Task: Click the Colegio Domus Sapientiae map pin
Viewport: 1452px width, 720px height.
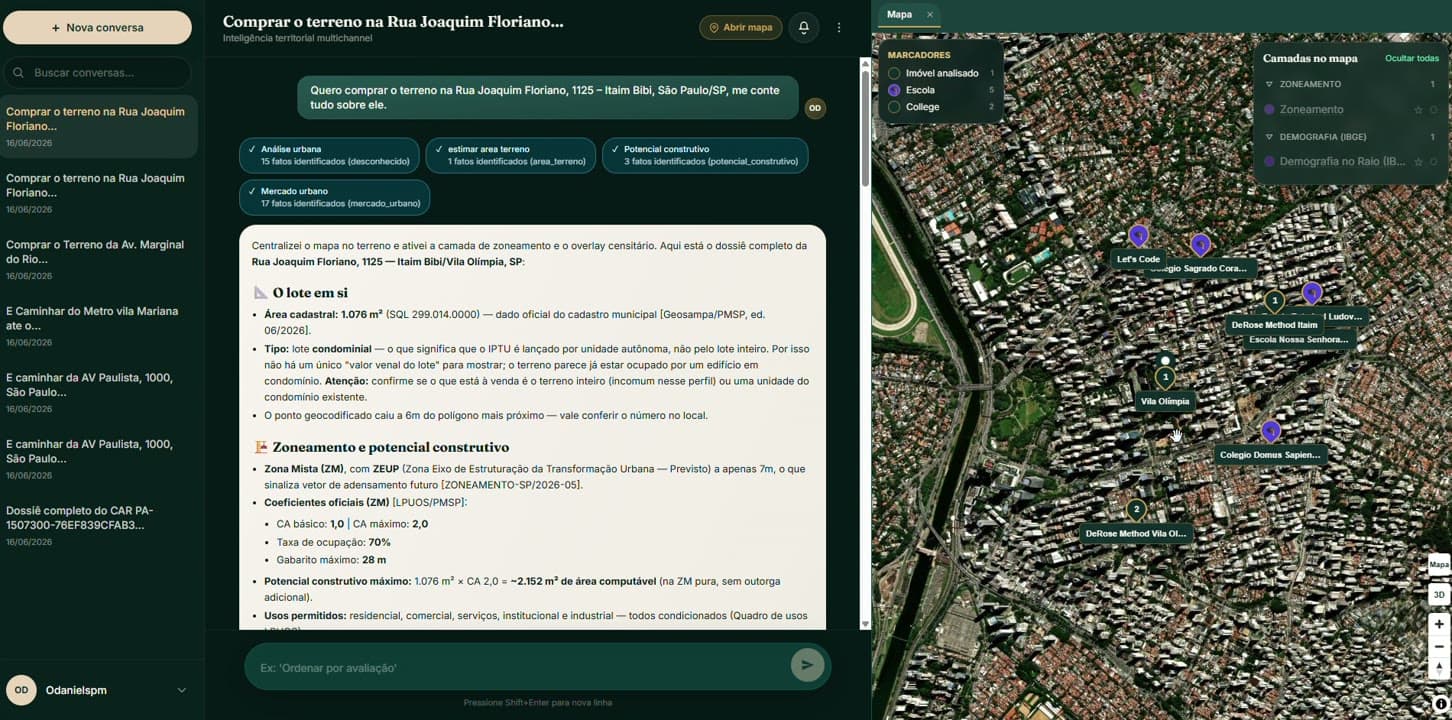Action: coord(1271,431)
